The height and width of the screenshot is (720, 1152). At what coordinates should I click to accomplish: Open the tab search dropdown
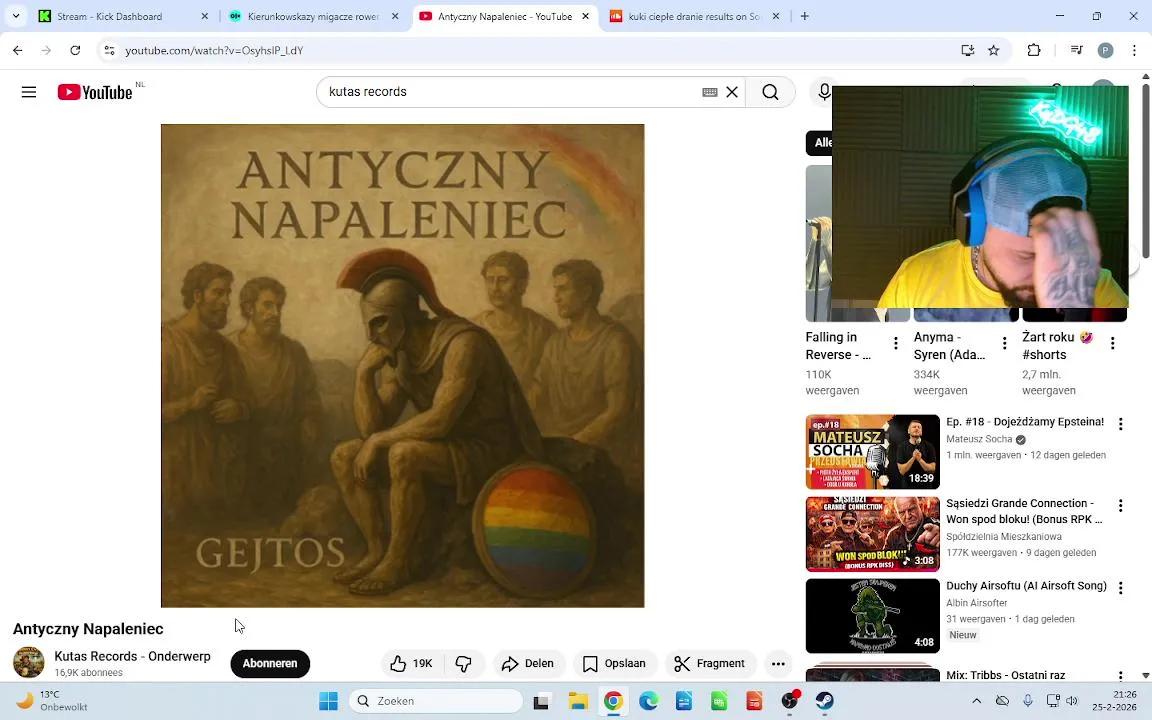click(x=15, y=15)
